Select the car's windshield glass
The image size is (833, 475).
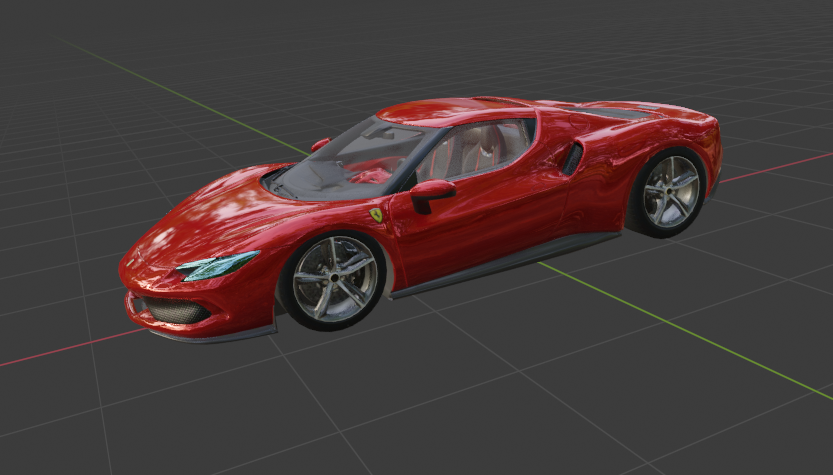(x=351, y=159)
